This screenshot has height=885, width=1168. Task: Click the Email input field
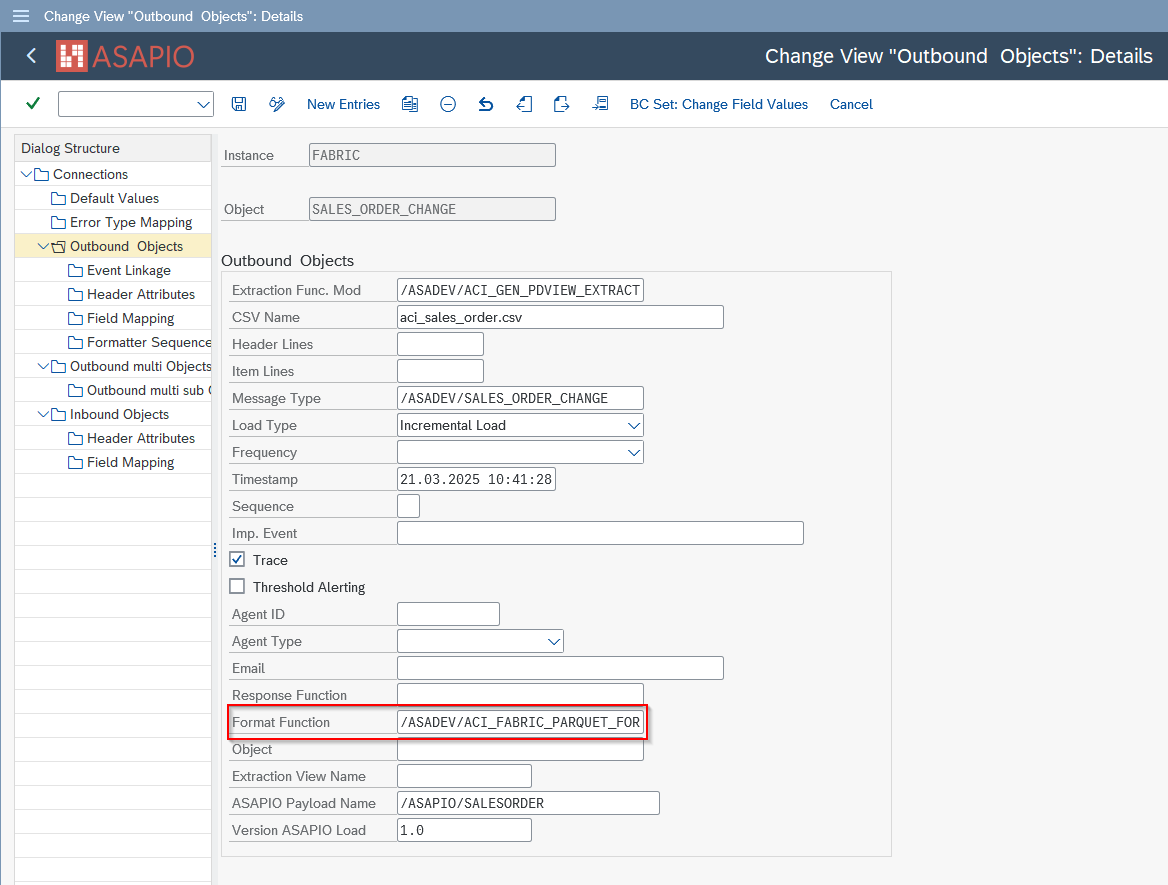click(560, 667)
